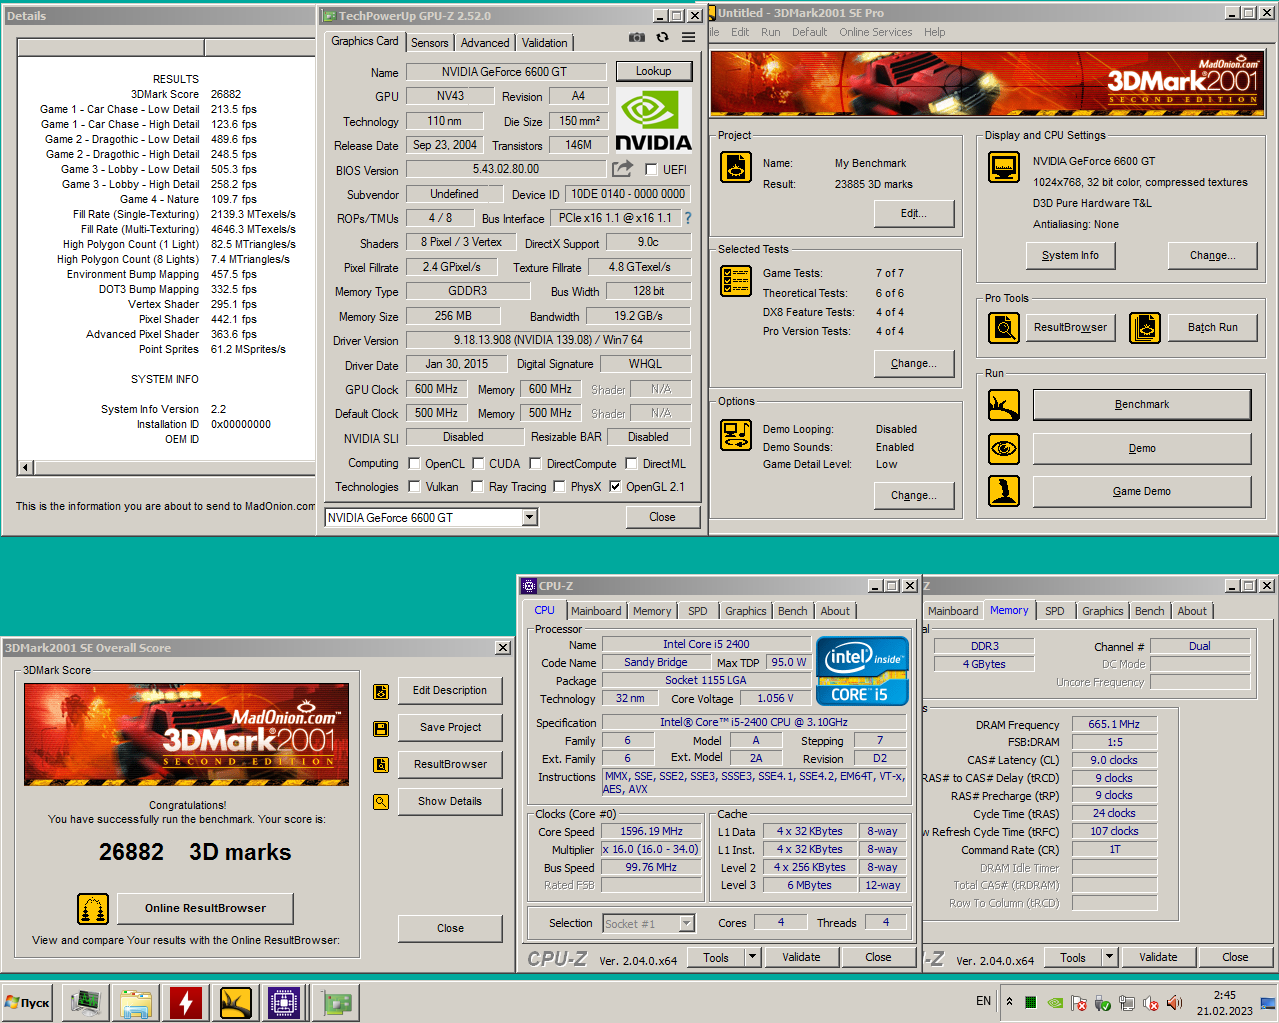Click the monitor icon in Display settings

1004,167
